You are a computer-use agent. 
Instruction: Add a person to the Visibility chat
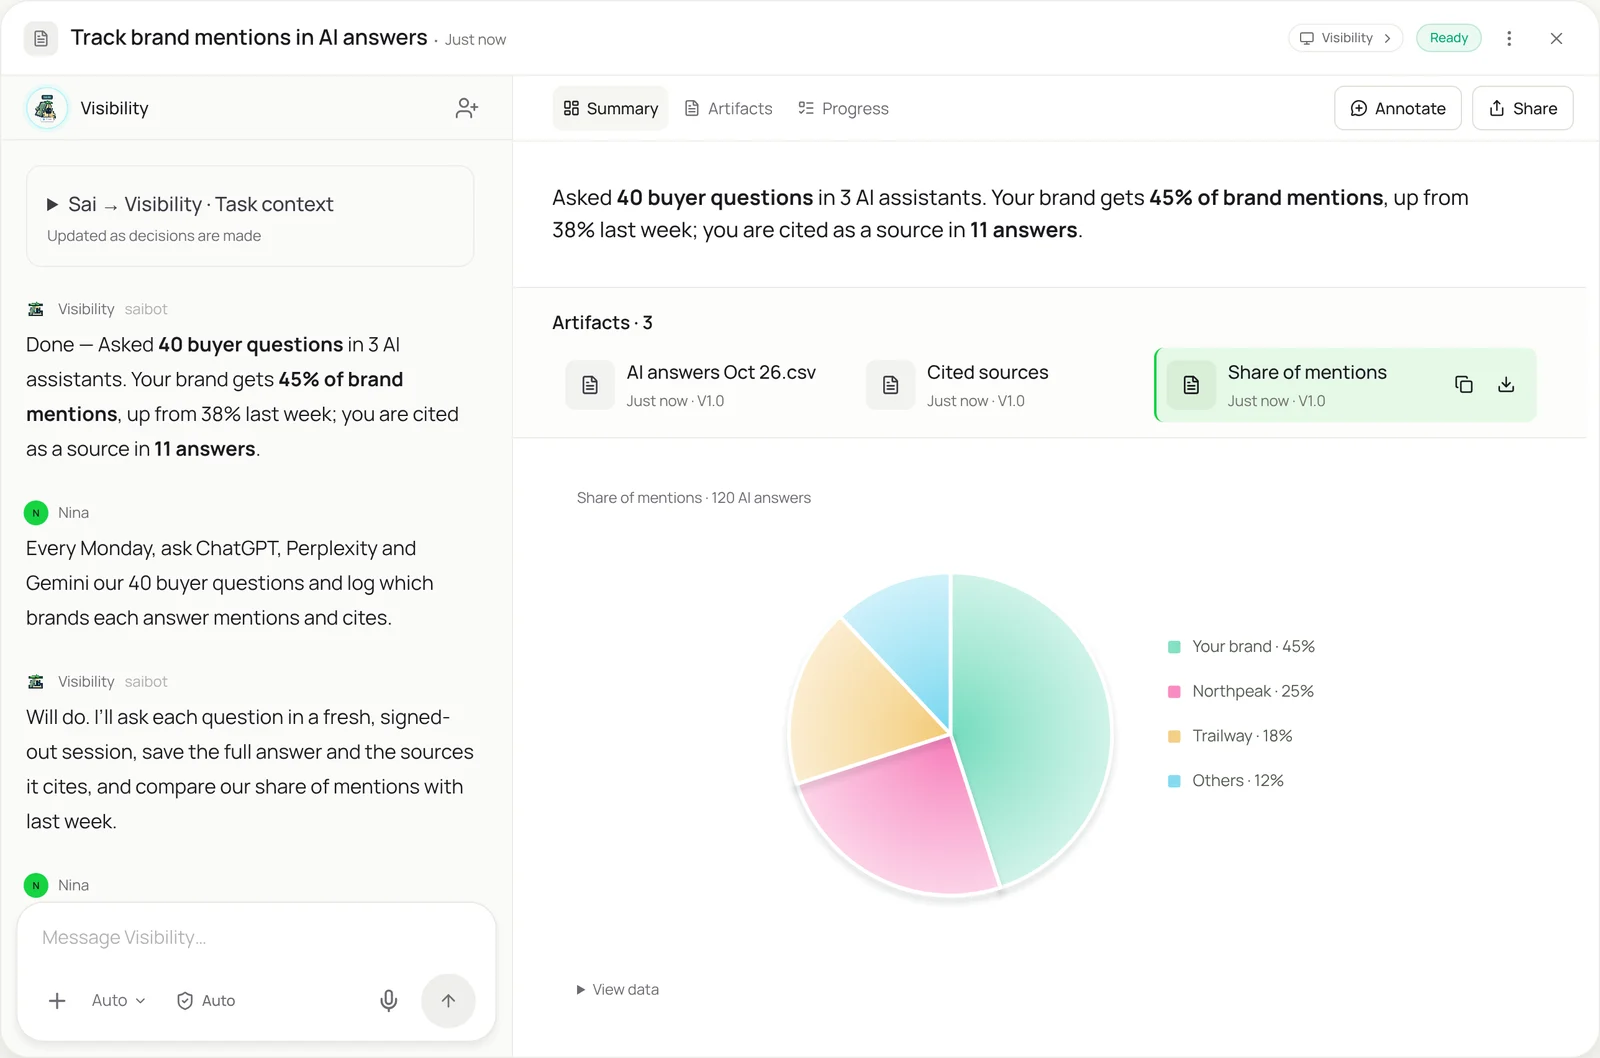click(466, 108)
